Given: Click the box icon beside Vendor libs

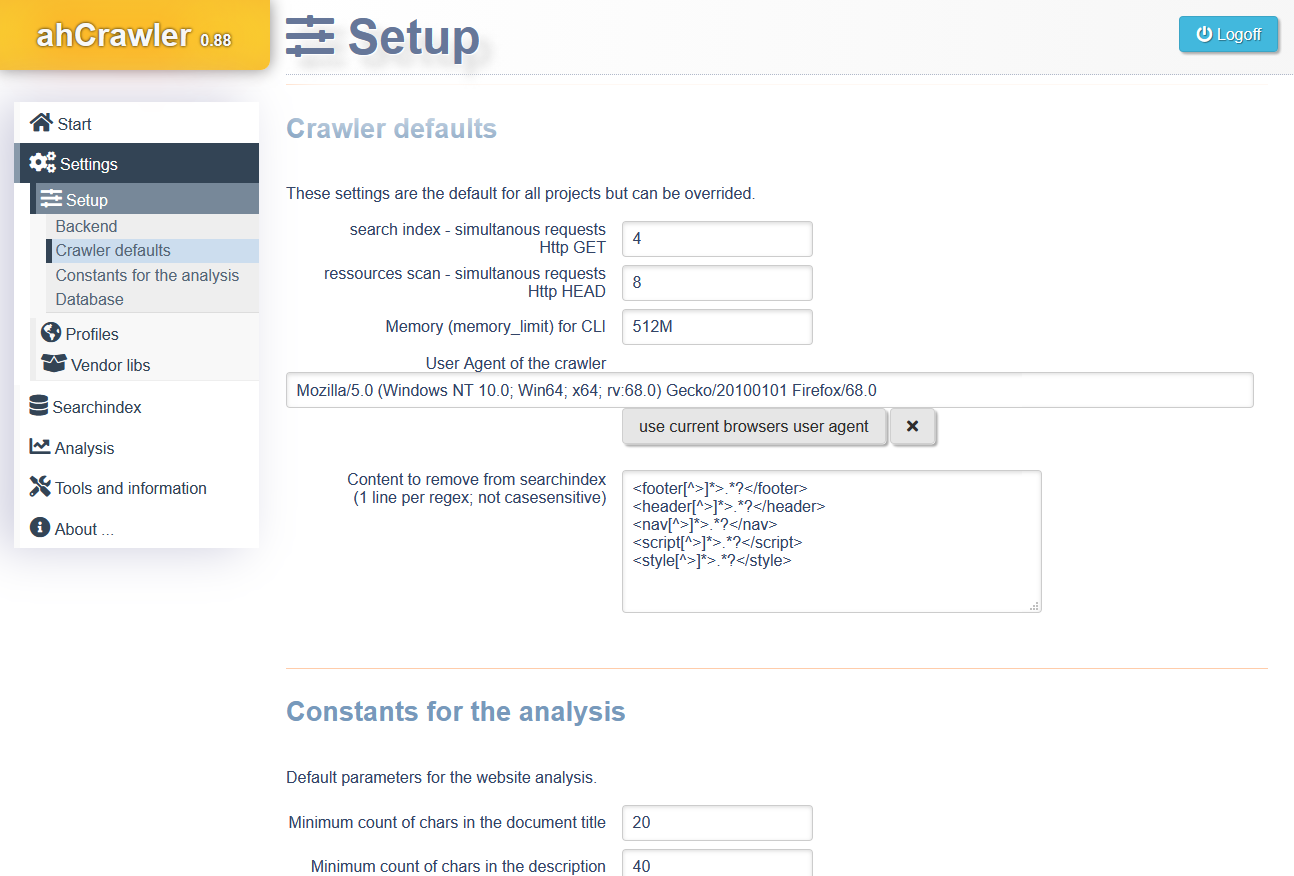Looking at the screenshot, I should tap(54, 364).
